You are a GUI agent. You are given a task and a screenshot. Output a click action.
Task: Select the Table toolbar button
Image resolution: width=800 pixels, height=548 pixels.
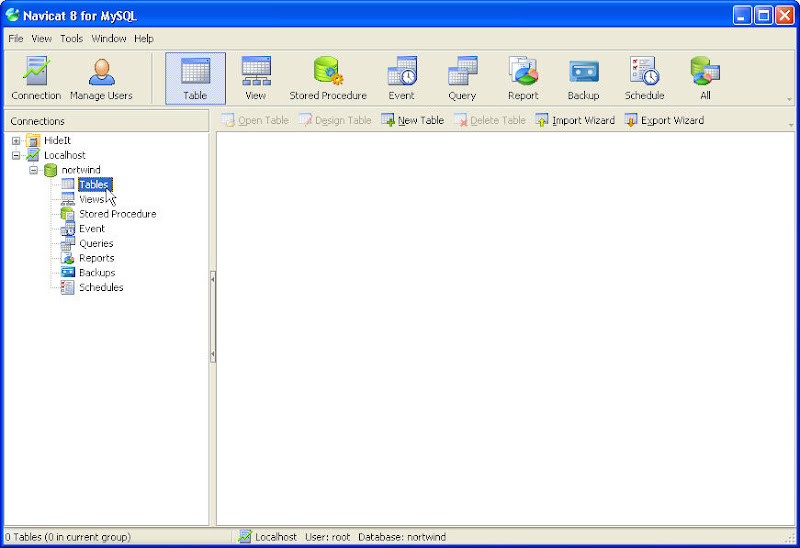coord(195,78)
